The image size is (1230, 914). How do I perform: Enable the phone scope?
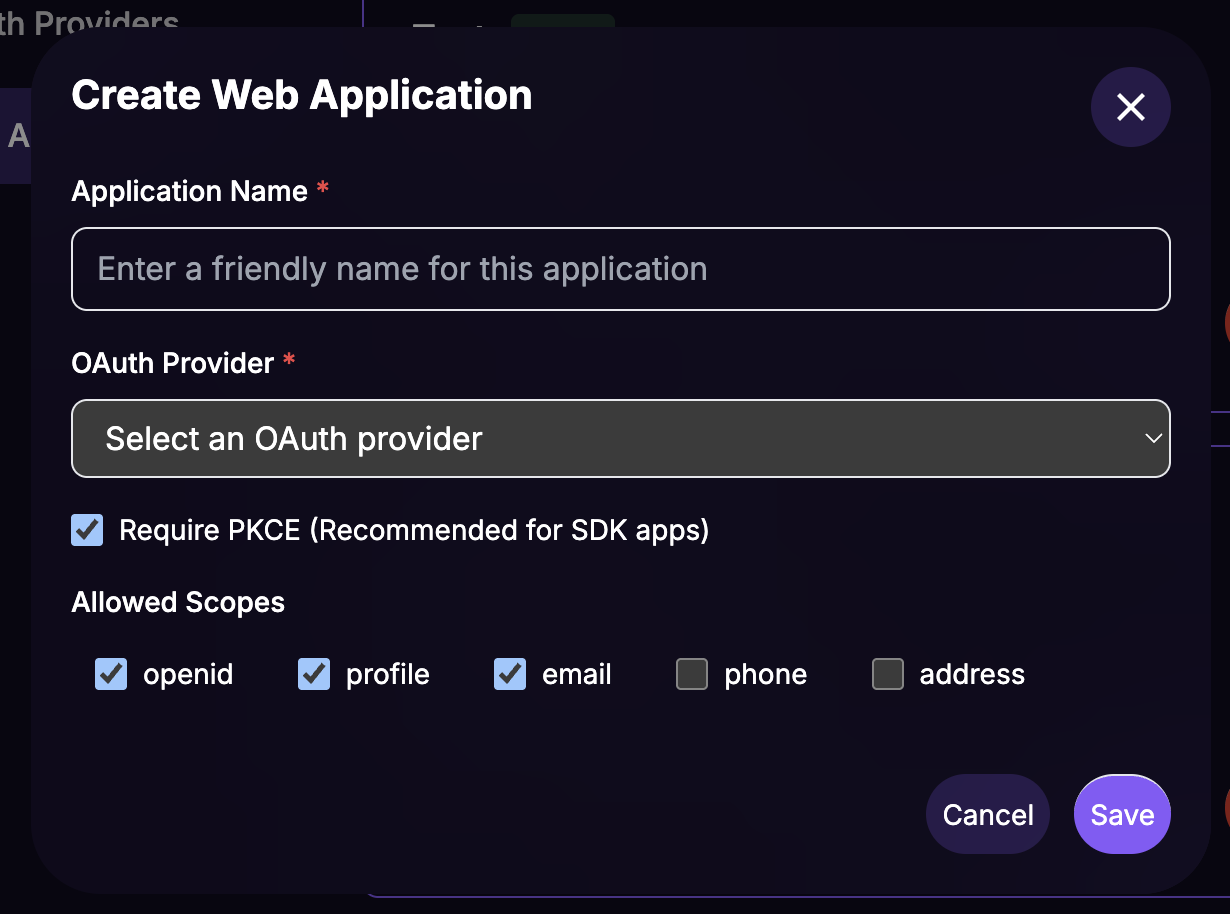692,674
